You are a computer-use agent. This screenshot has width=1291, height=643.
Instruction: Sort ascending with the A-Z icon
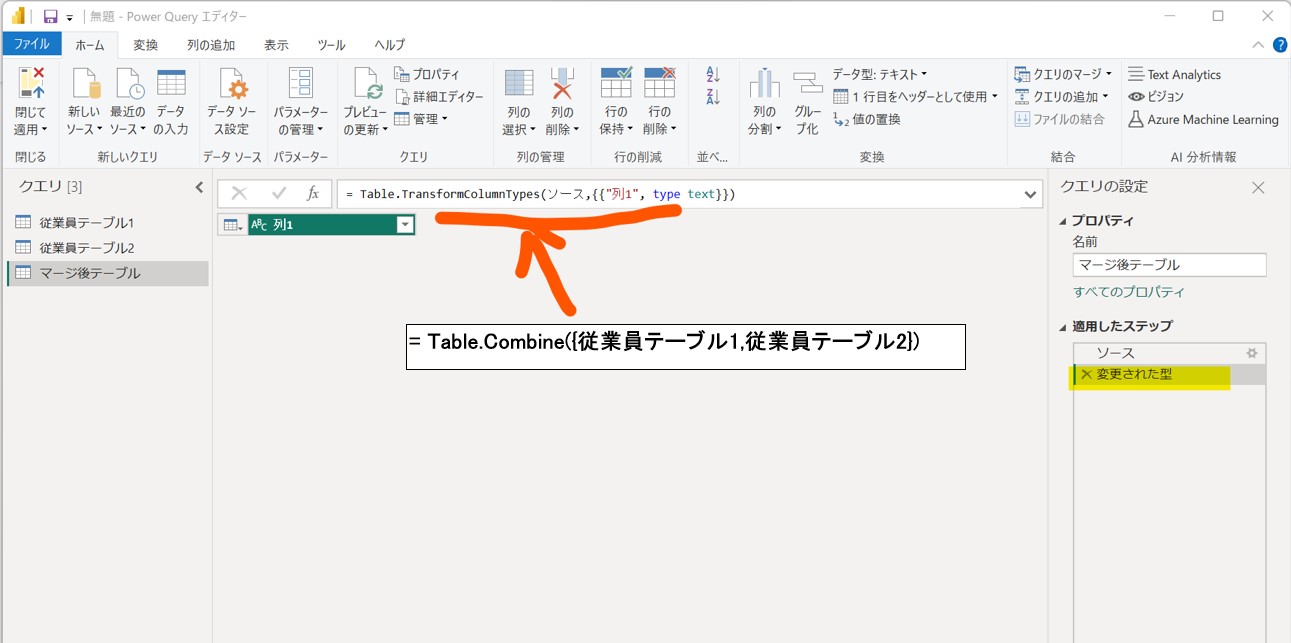click(713, 75)
